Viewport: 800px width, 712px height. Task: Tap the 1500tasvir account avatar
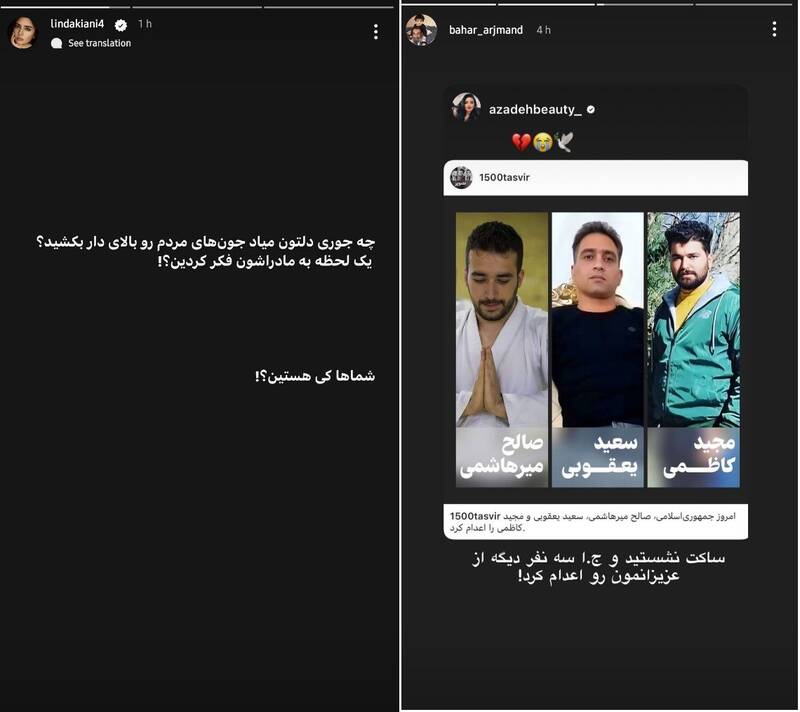(x=461, y=177)
